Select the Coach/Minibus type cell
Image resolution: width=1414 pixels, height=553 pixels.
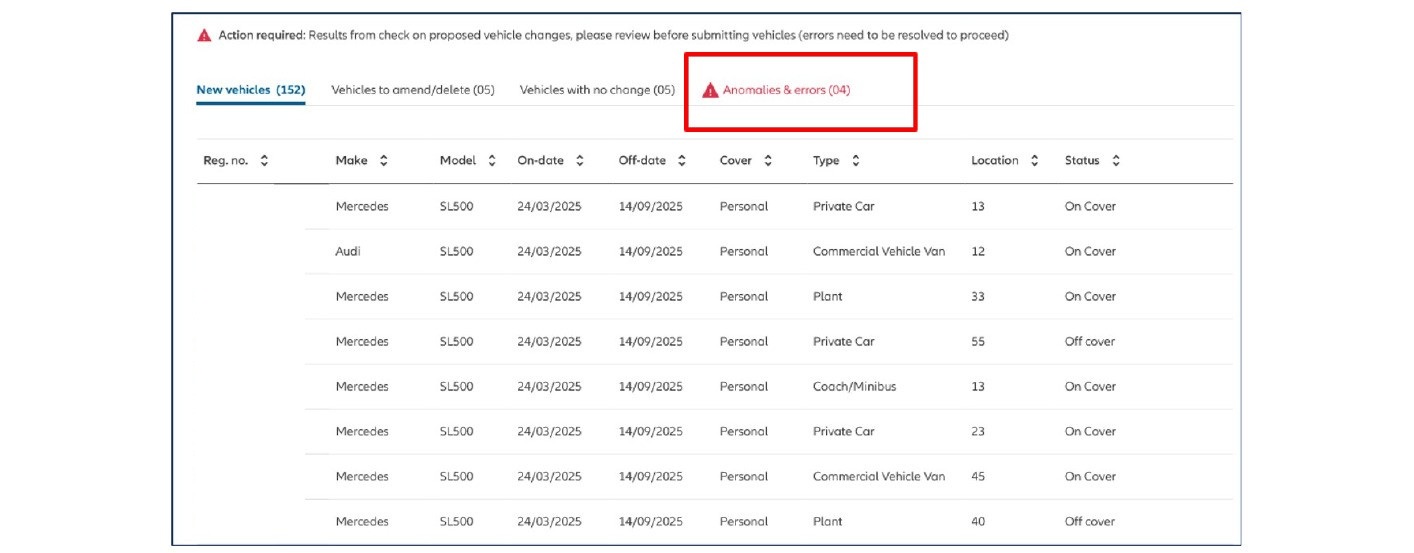[855, 387]
